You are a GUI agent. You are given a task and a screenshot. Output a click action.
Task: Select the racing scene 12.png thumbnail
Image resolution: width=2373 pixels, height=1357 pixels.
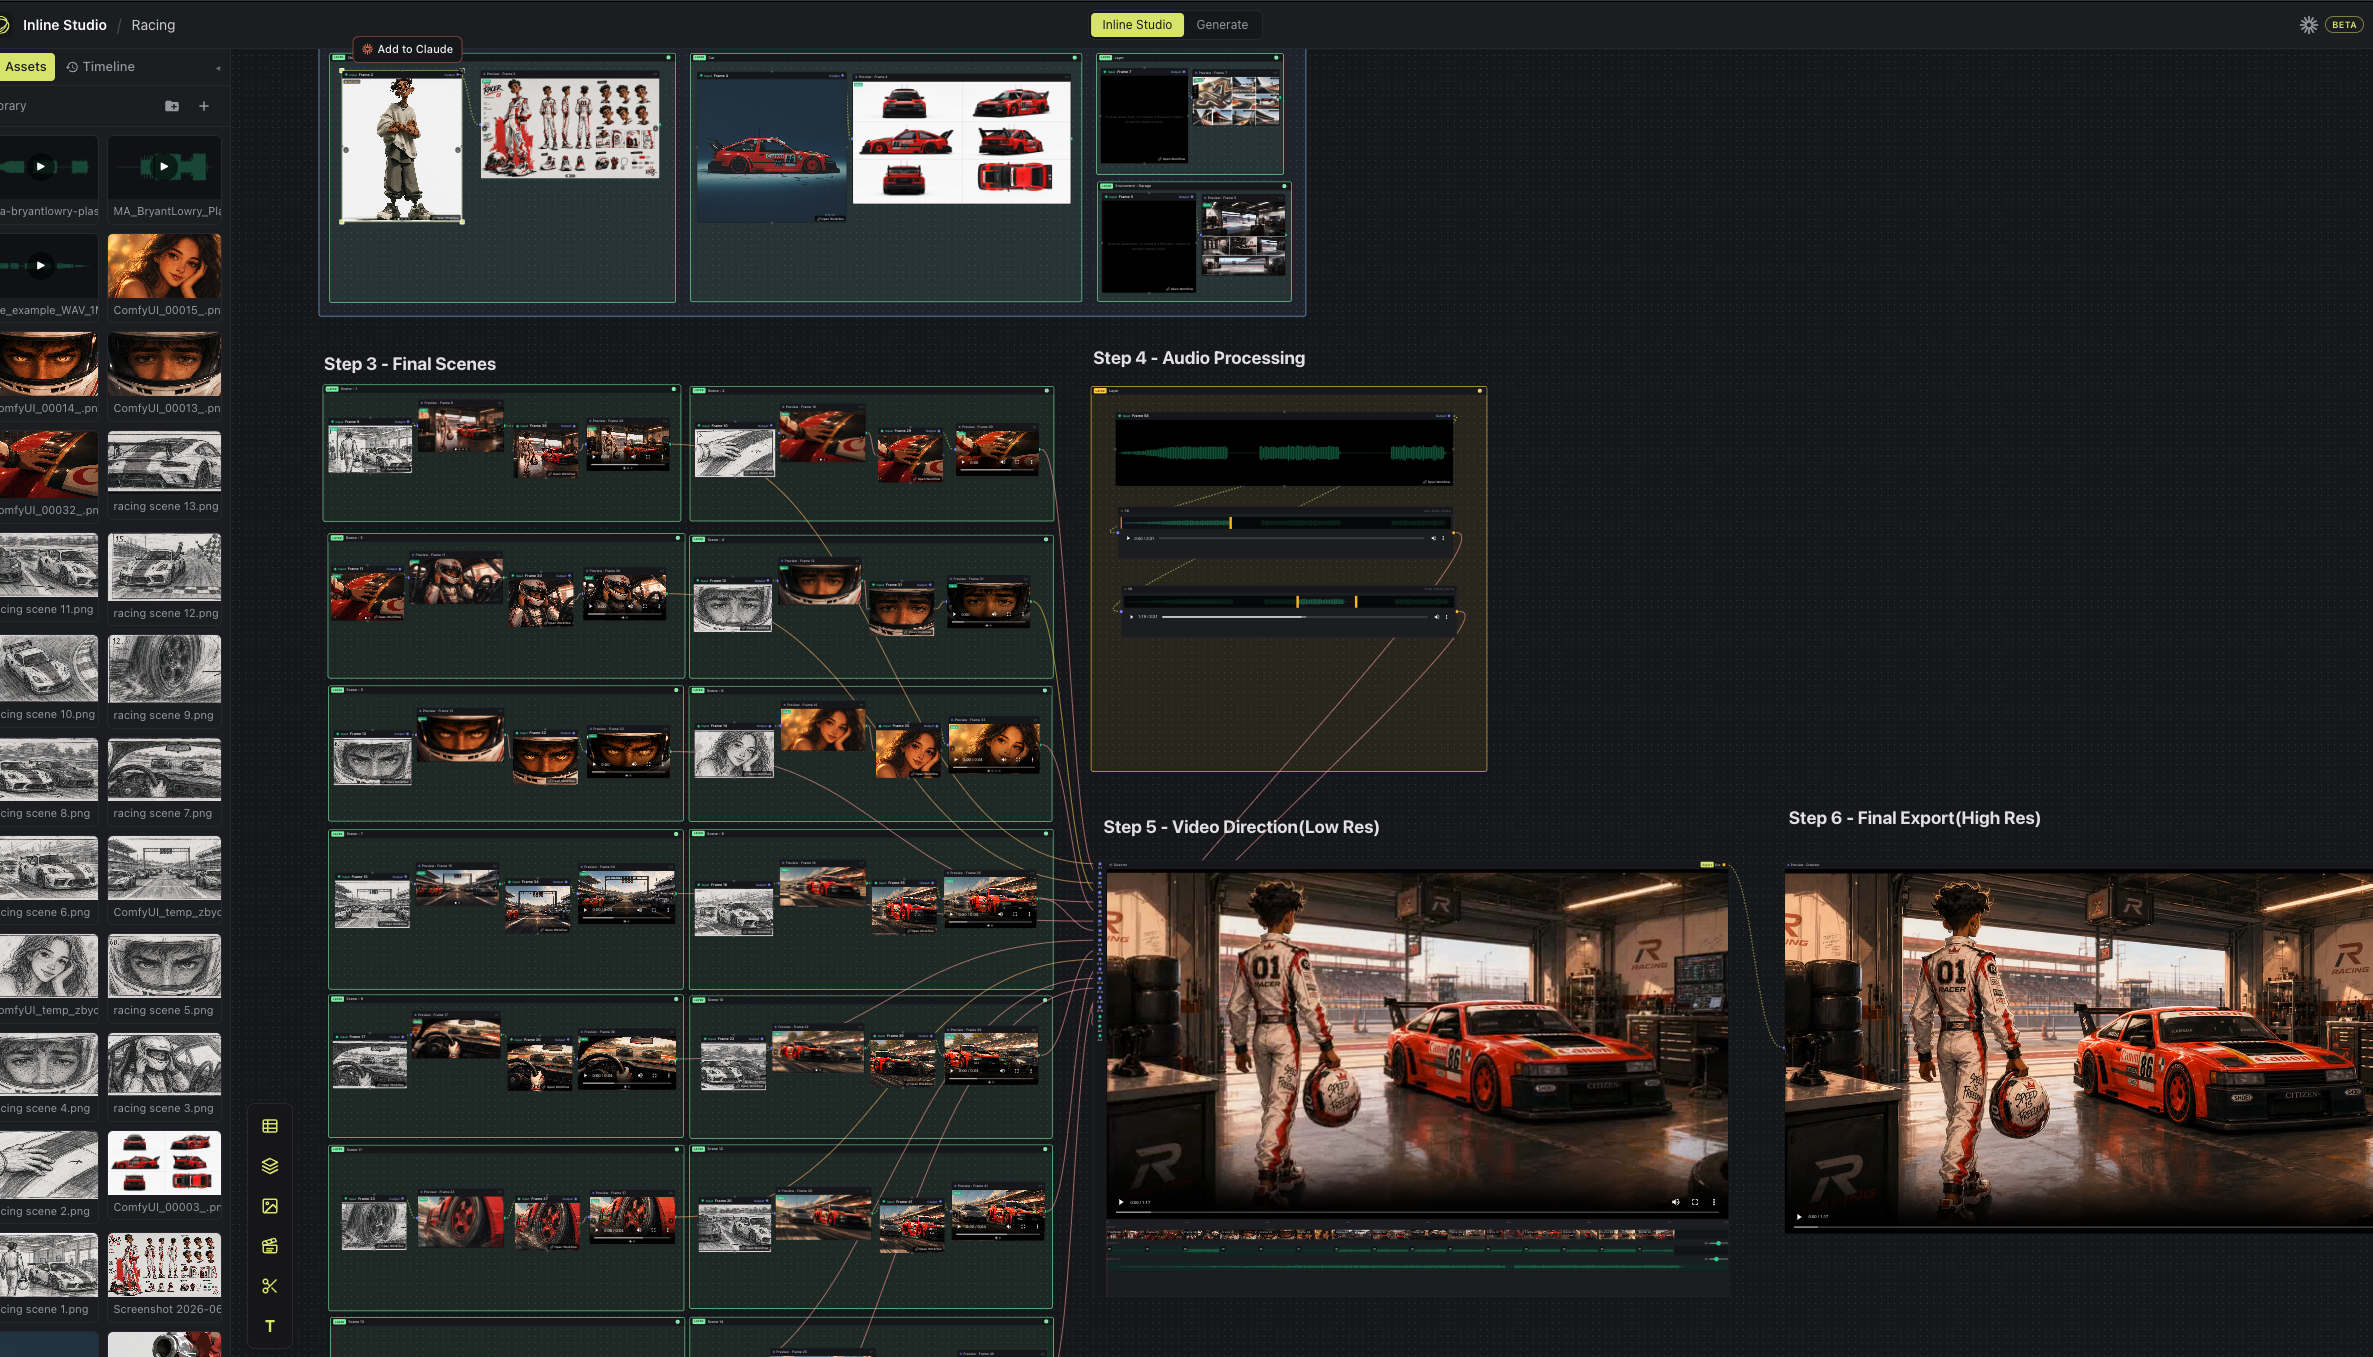click(x=164, y=566)
